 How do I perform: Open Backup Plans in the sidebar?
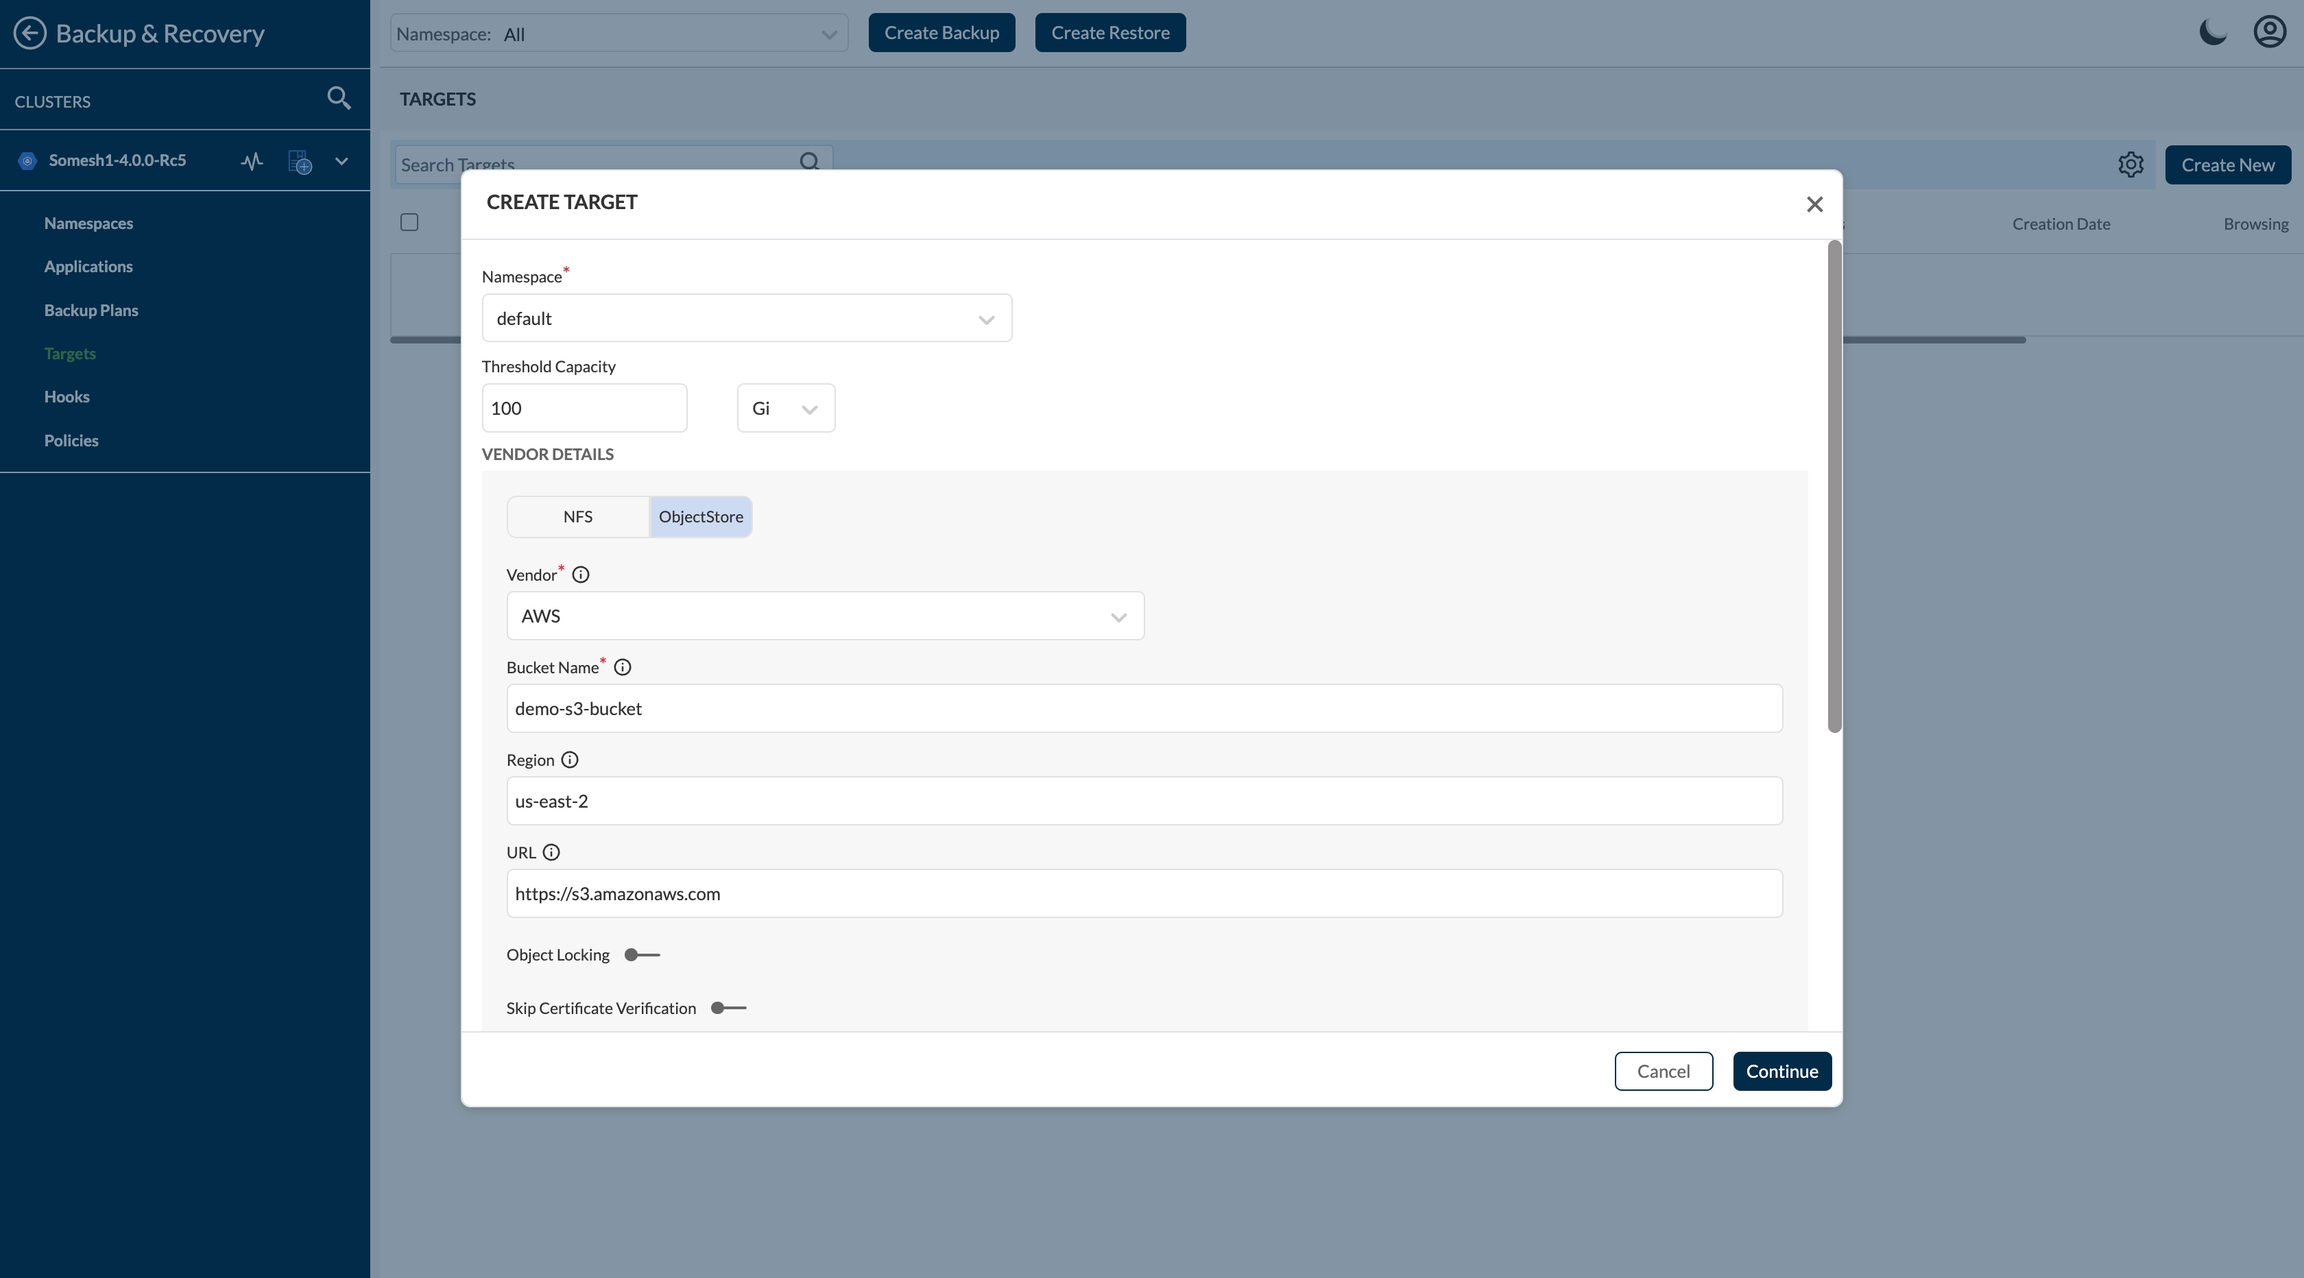click(91, 310)
